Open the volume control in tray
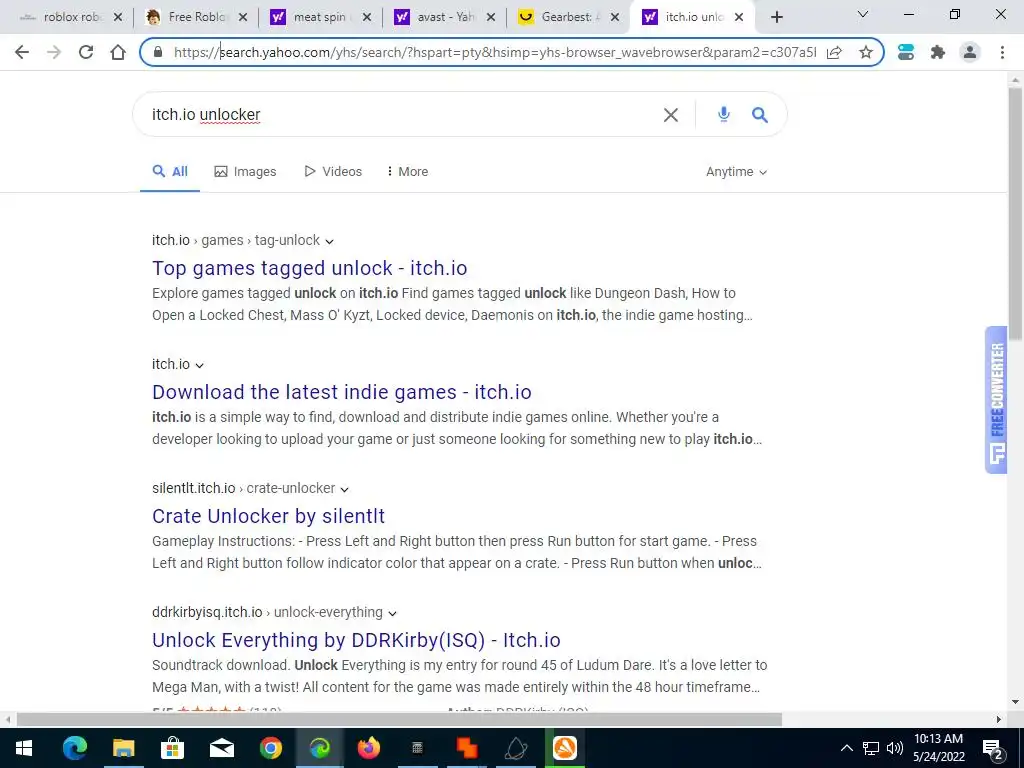The width and height of the screenshot is (1024, 768). click(895, 748)
